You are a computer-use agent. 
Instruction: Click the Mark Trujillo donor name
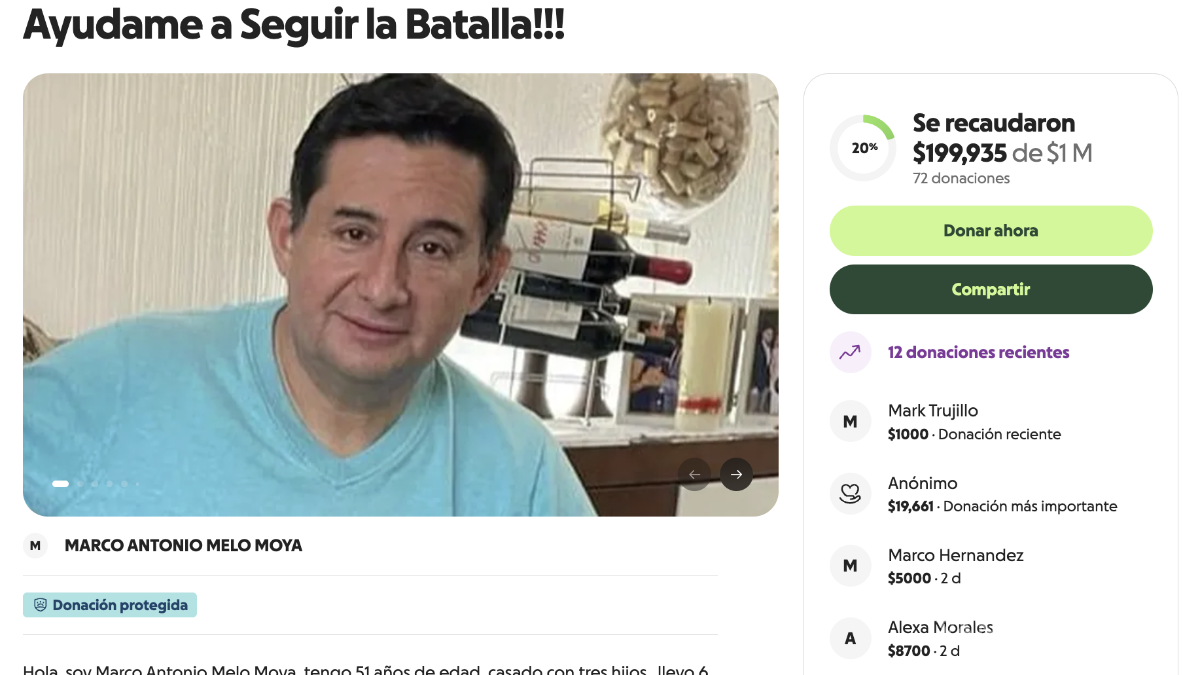click(933, 410)
